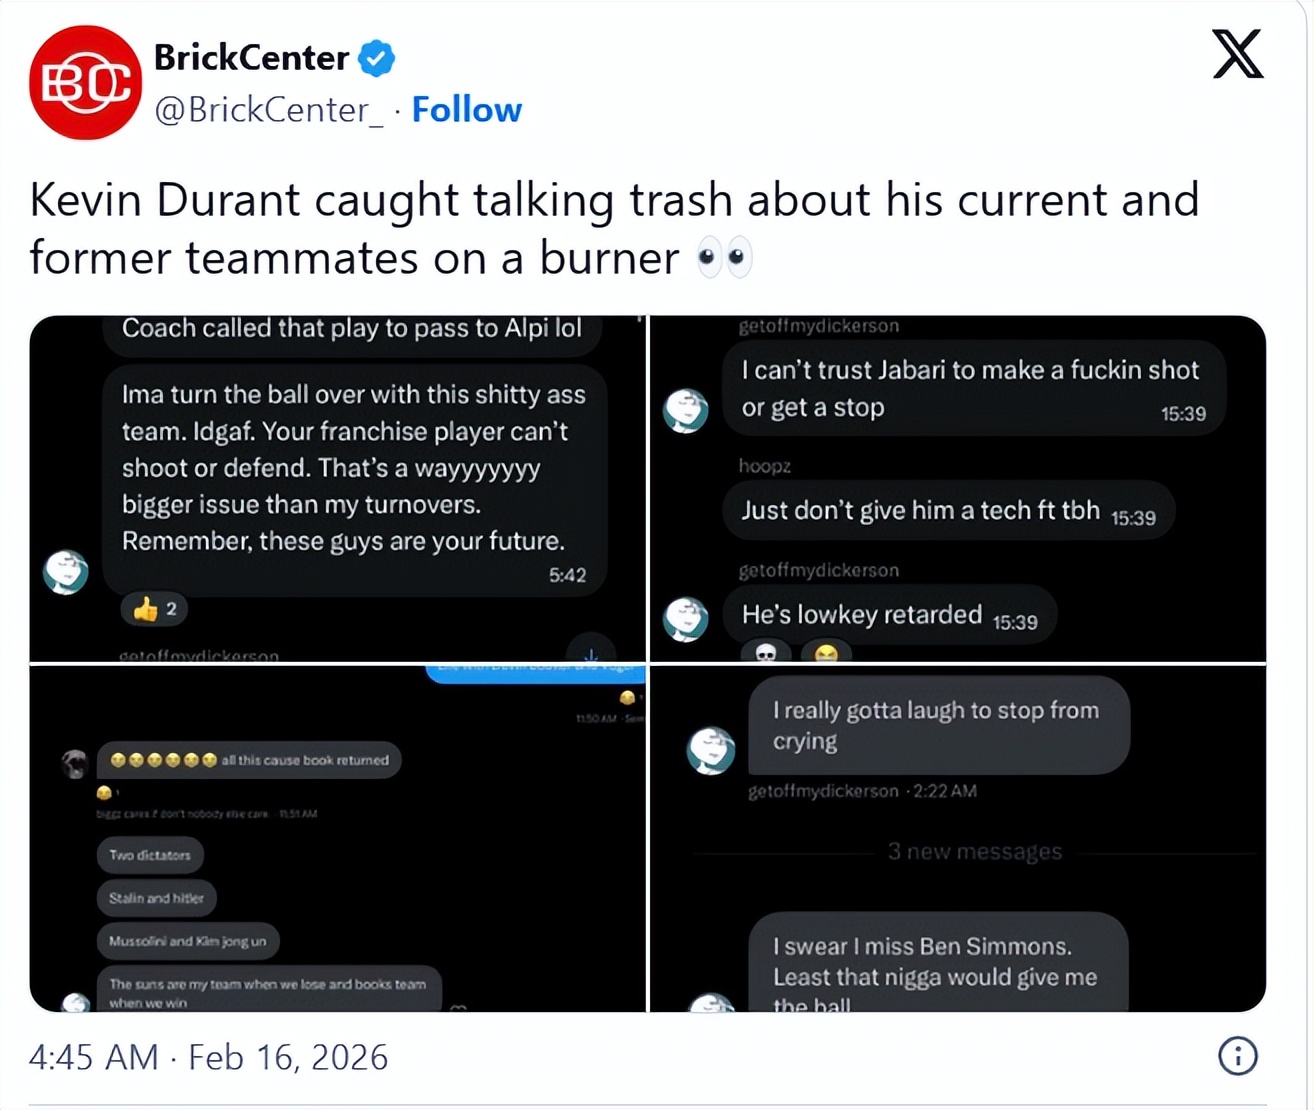Open the image with "Two dictators" message
This screenshot has width=1314, height=1110.
coord(338,838)
